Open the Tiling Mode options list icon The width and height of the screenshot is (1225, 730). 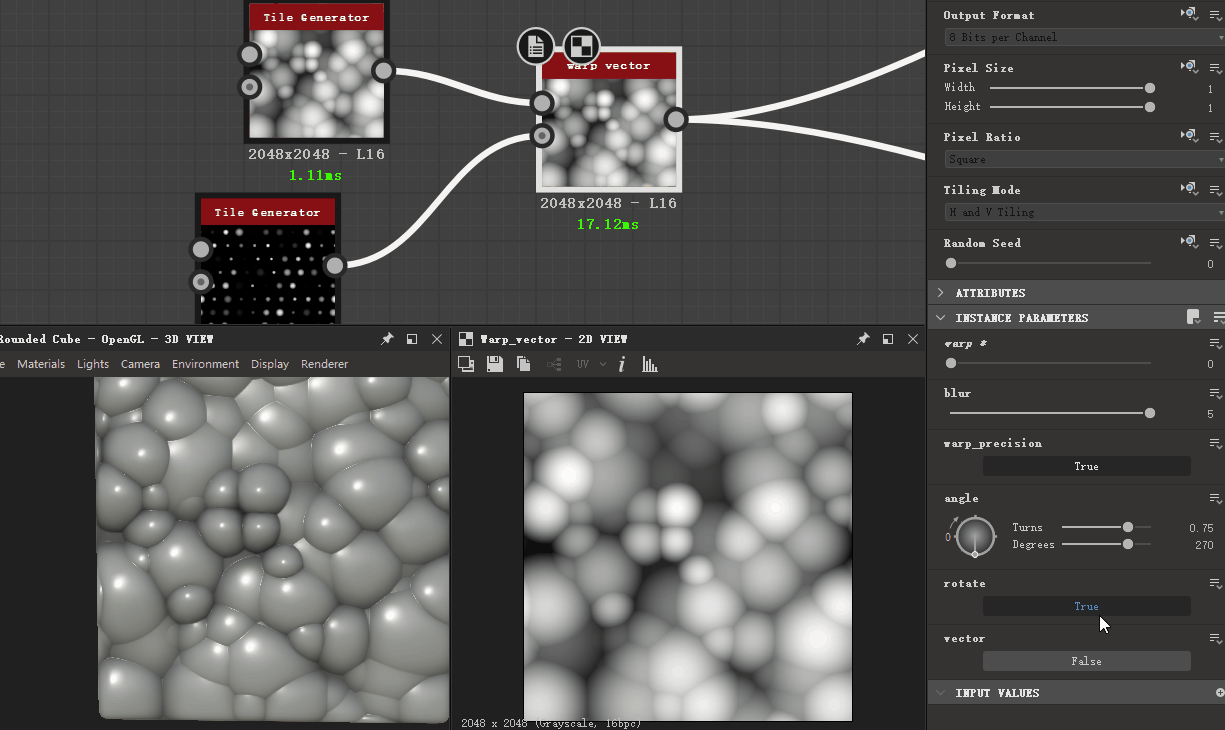(x=1215, y=190)
